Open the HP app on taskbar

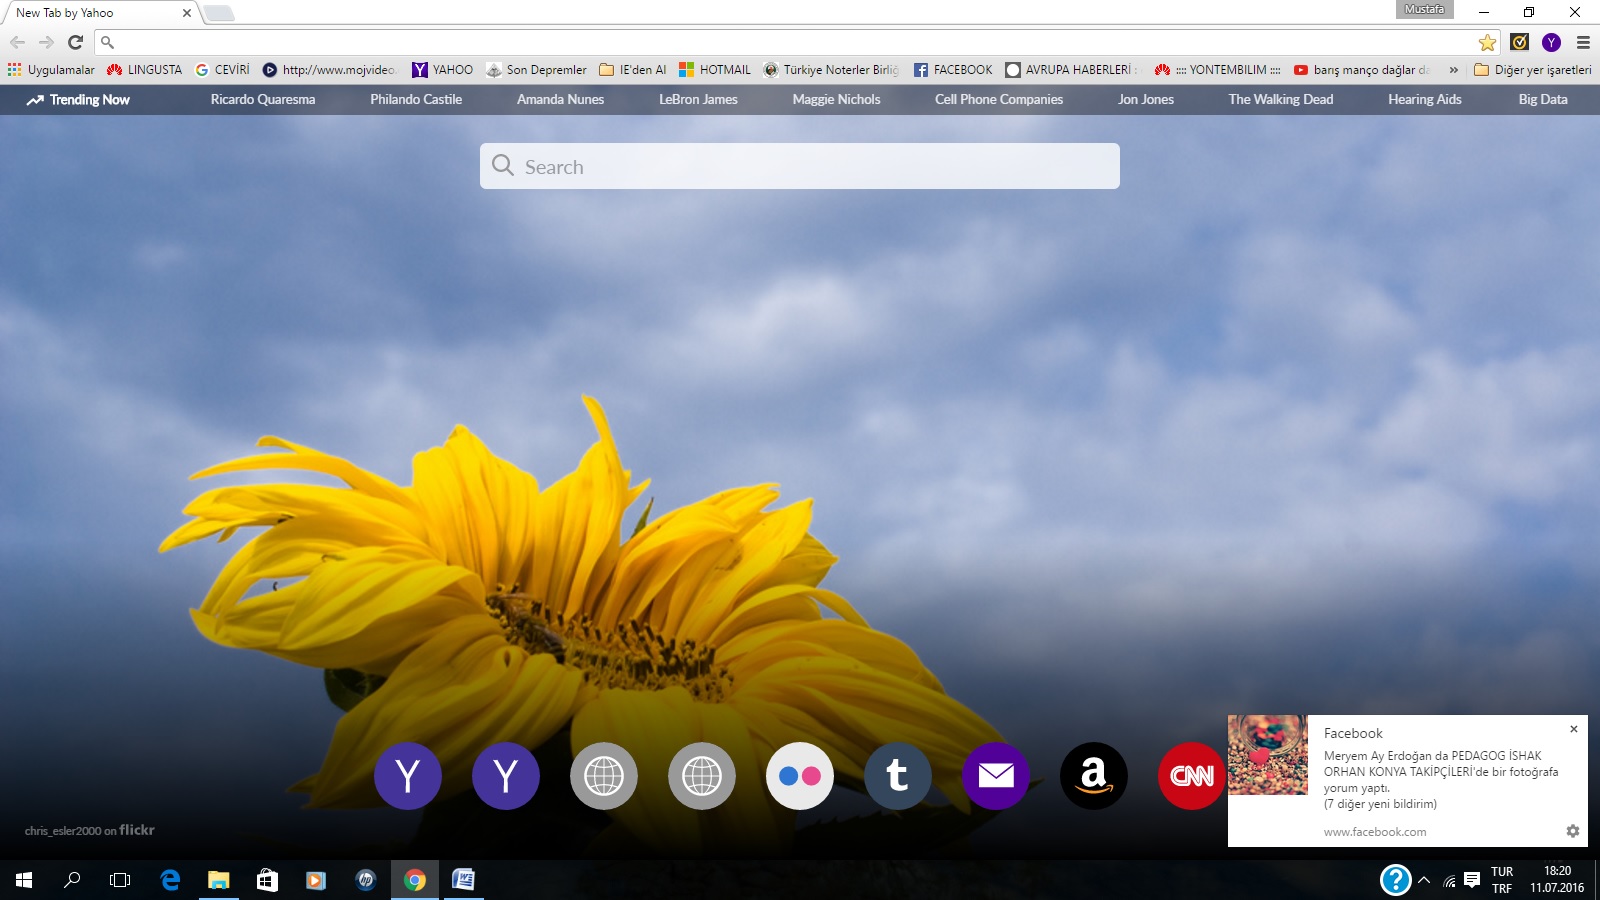pos(365,880)
